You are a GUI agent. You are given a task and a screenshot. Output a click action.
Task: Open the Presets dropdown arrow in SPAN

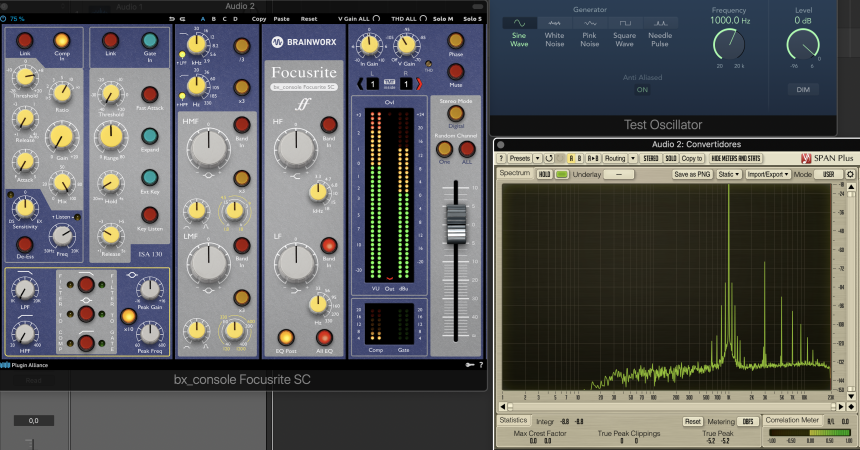point(538,158)
